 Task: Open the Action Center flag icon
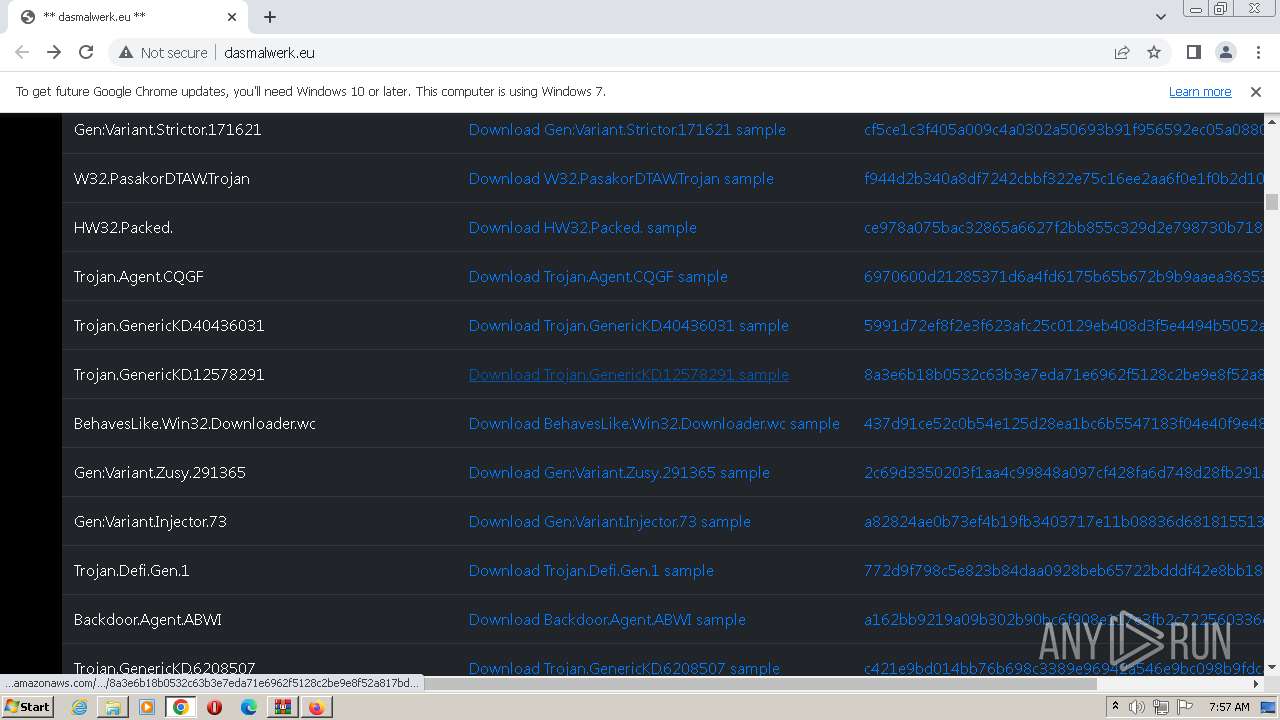point(1184,707)
